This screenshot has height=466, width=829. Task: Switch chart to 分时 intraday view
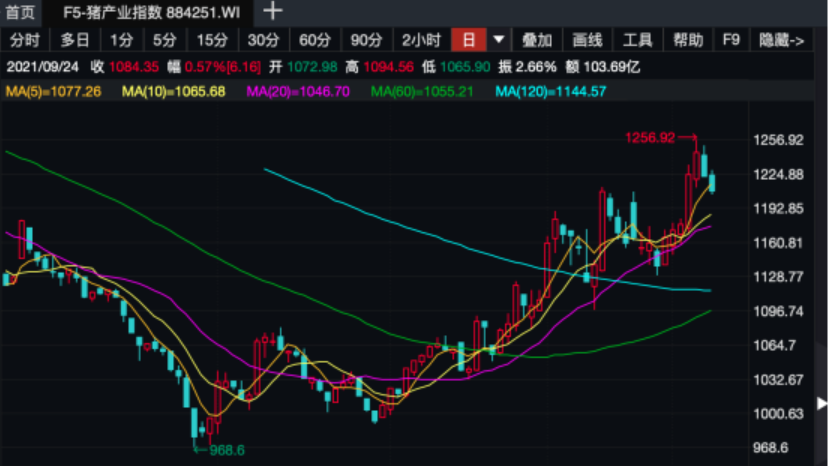(25, 41)
